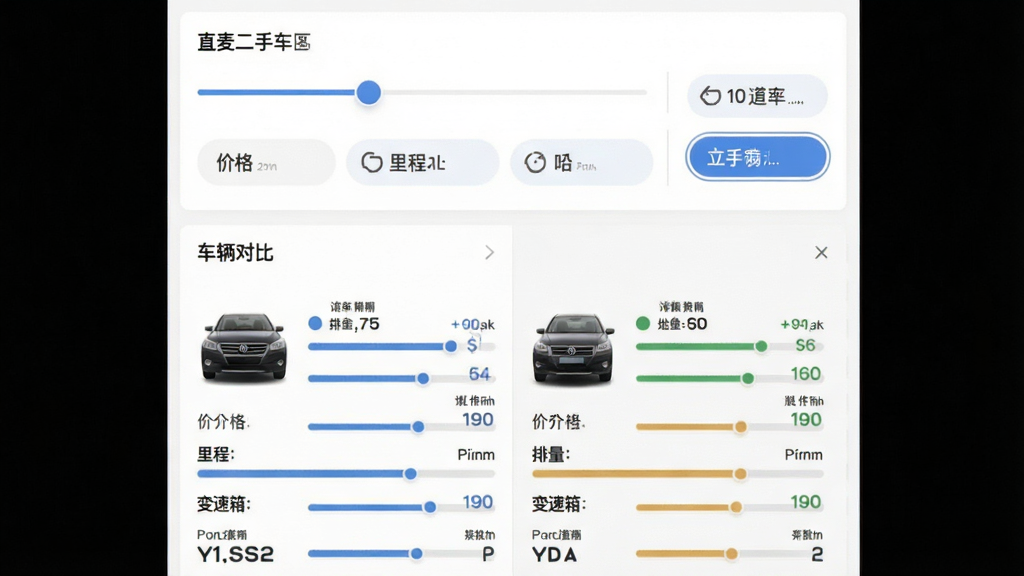
Task: Expand the 车辆对比 chevron arrow
Action: tap(489, 253)
